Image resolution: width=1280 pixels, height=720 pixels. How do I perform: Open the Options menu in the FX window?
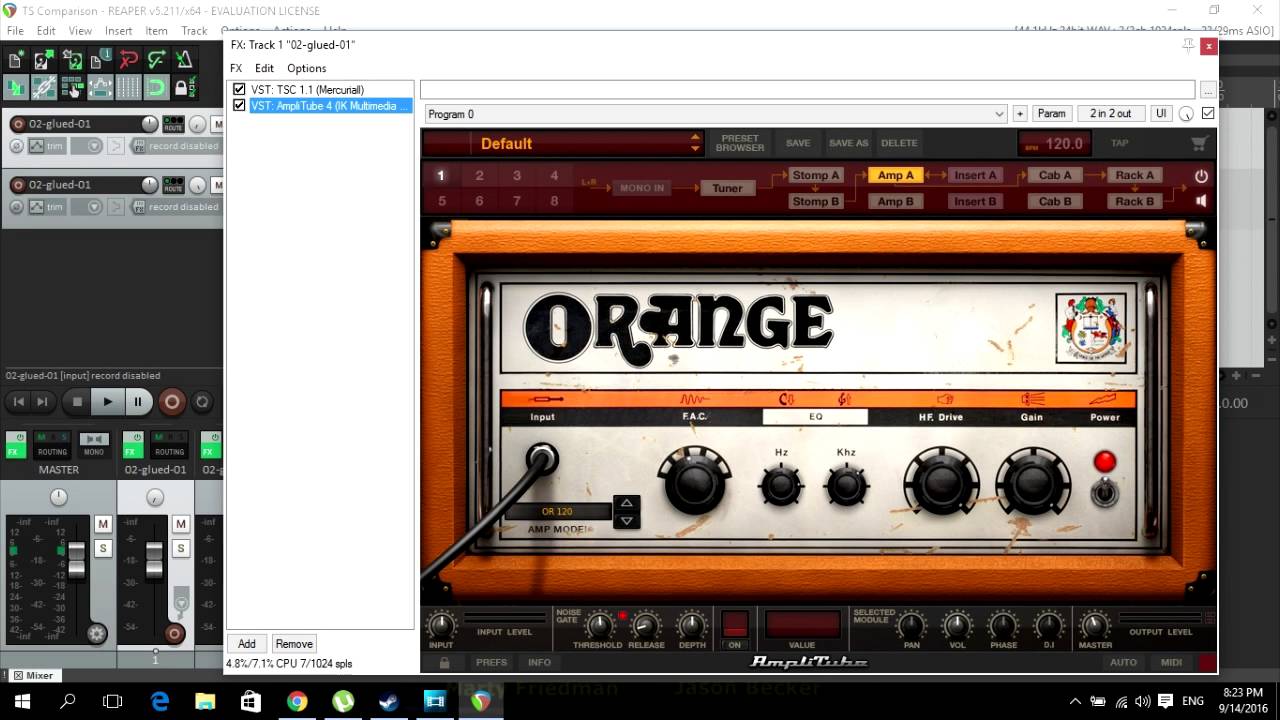tap(306, 68)
